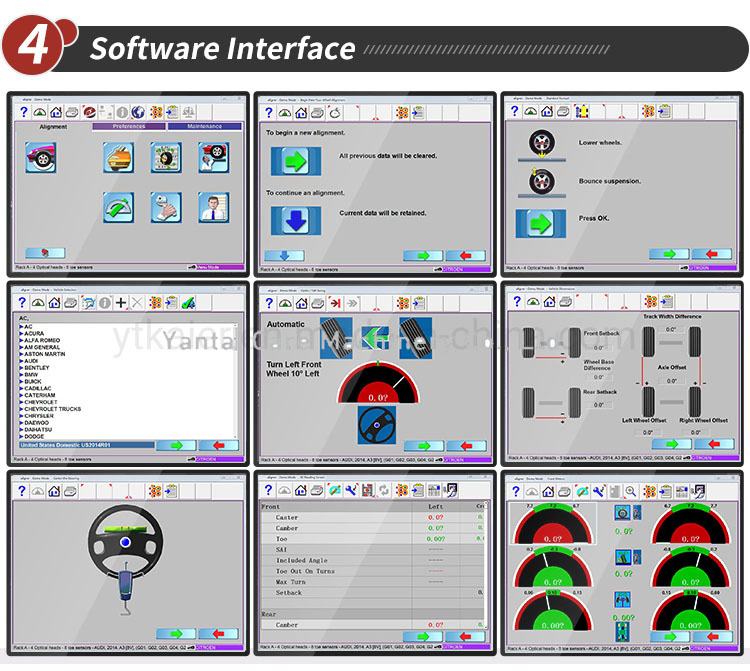Open the wheel alignment car icon under Alignment tab

pyautogui.click(x=41, y=157)
